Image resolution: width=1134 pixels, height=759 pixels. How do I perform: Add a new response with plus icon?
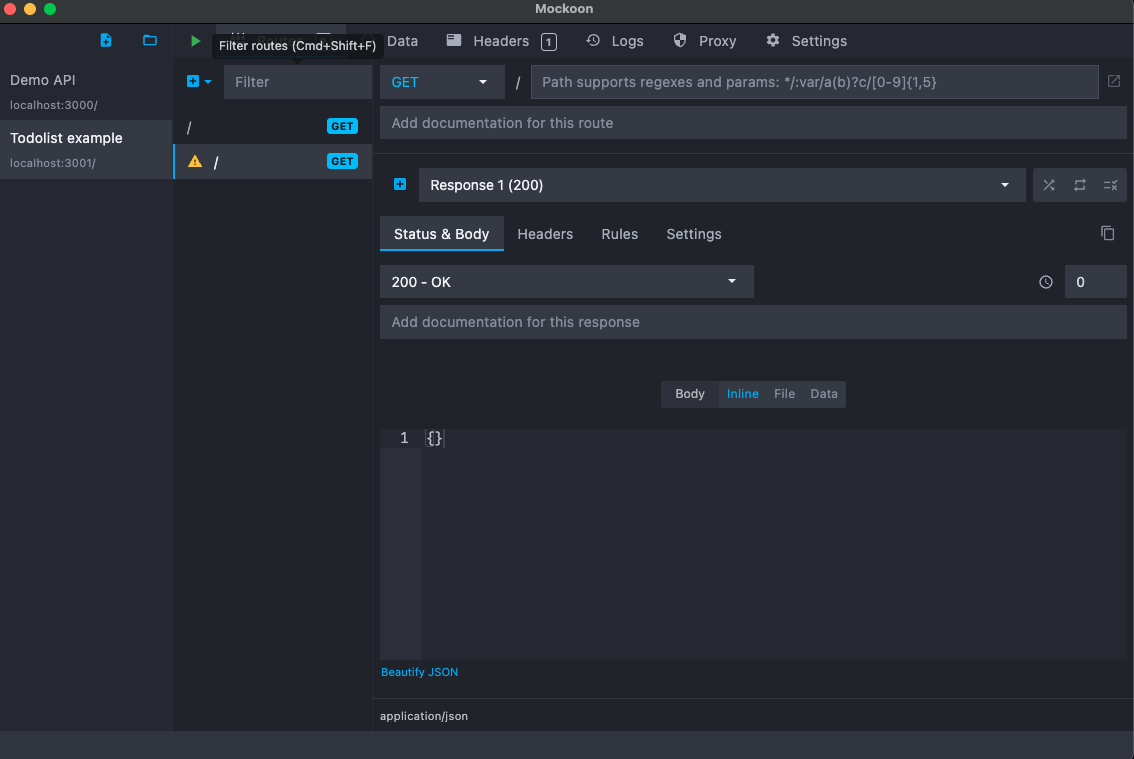point(400,185)
